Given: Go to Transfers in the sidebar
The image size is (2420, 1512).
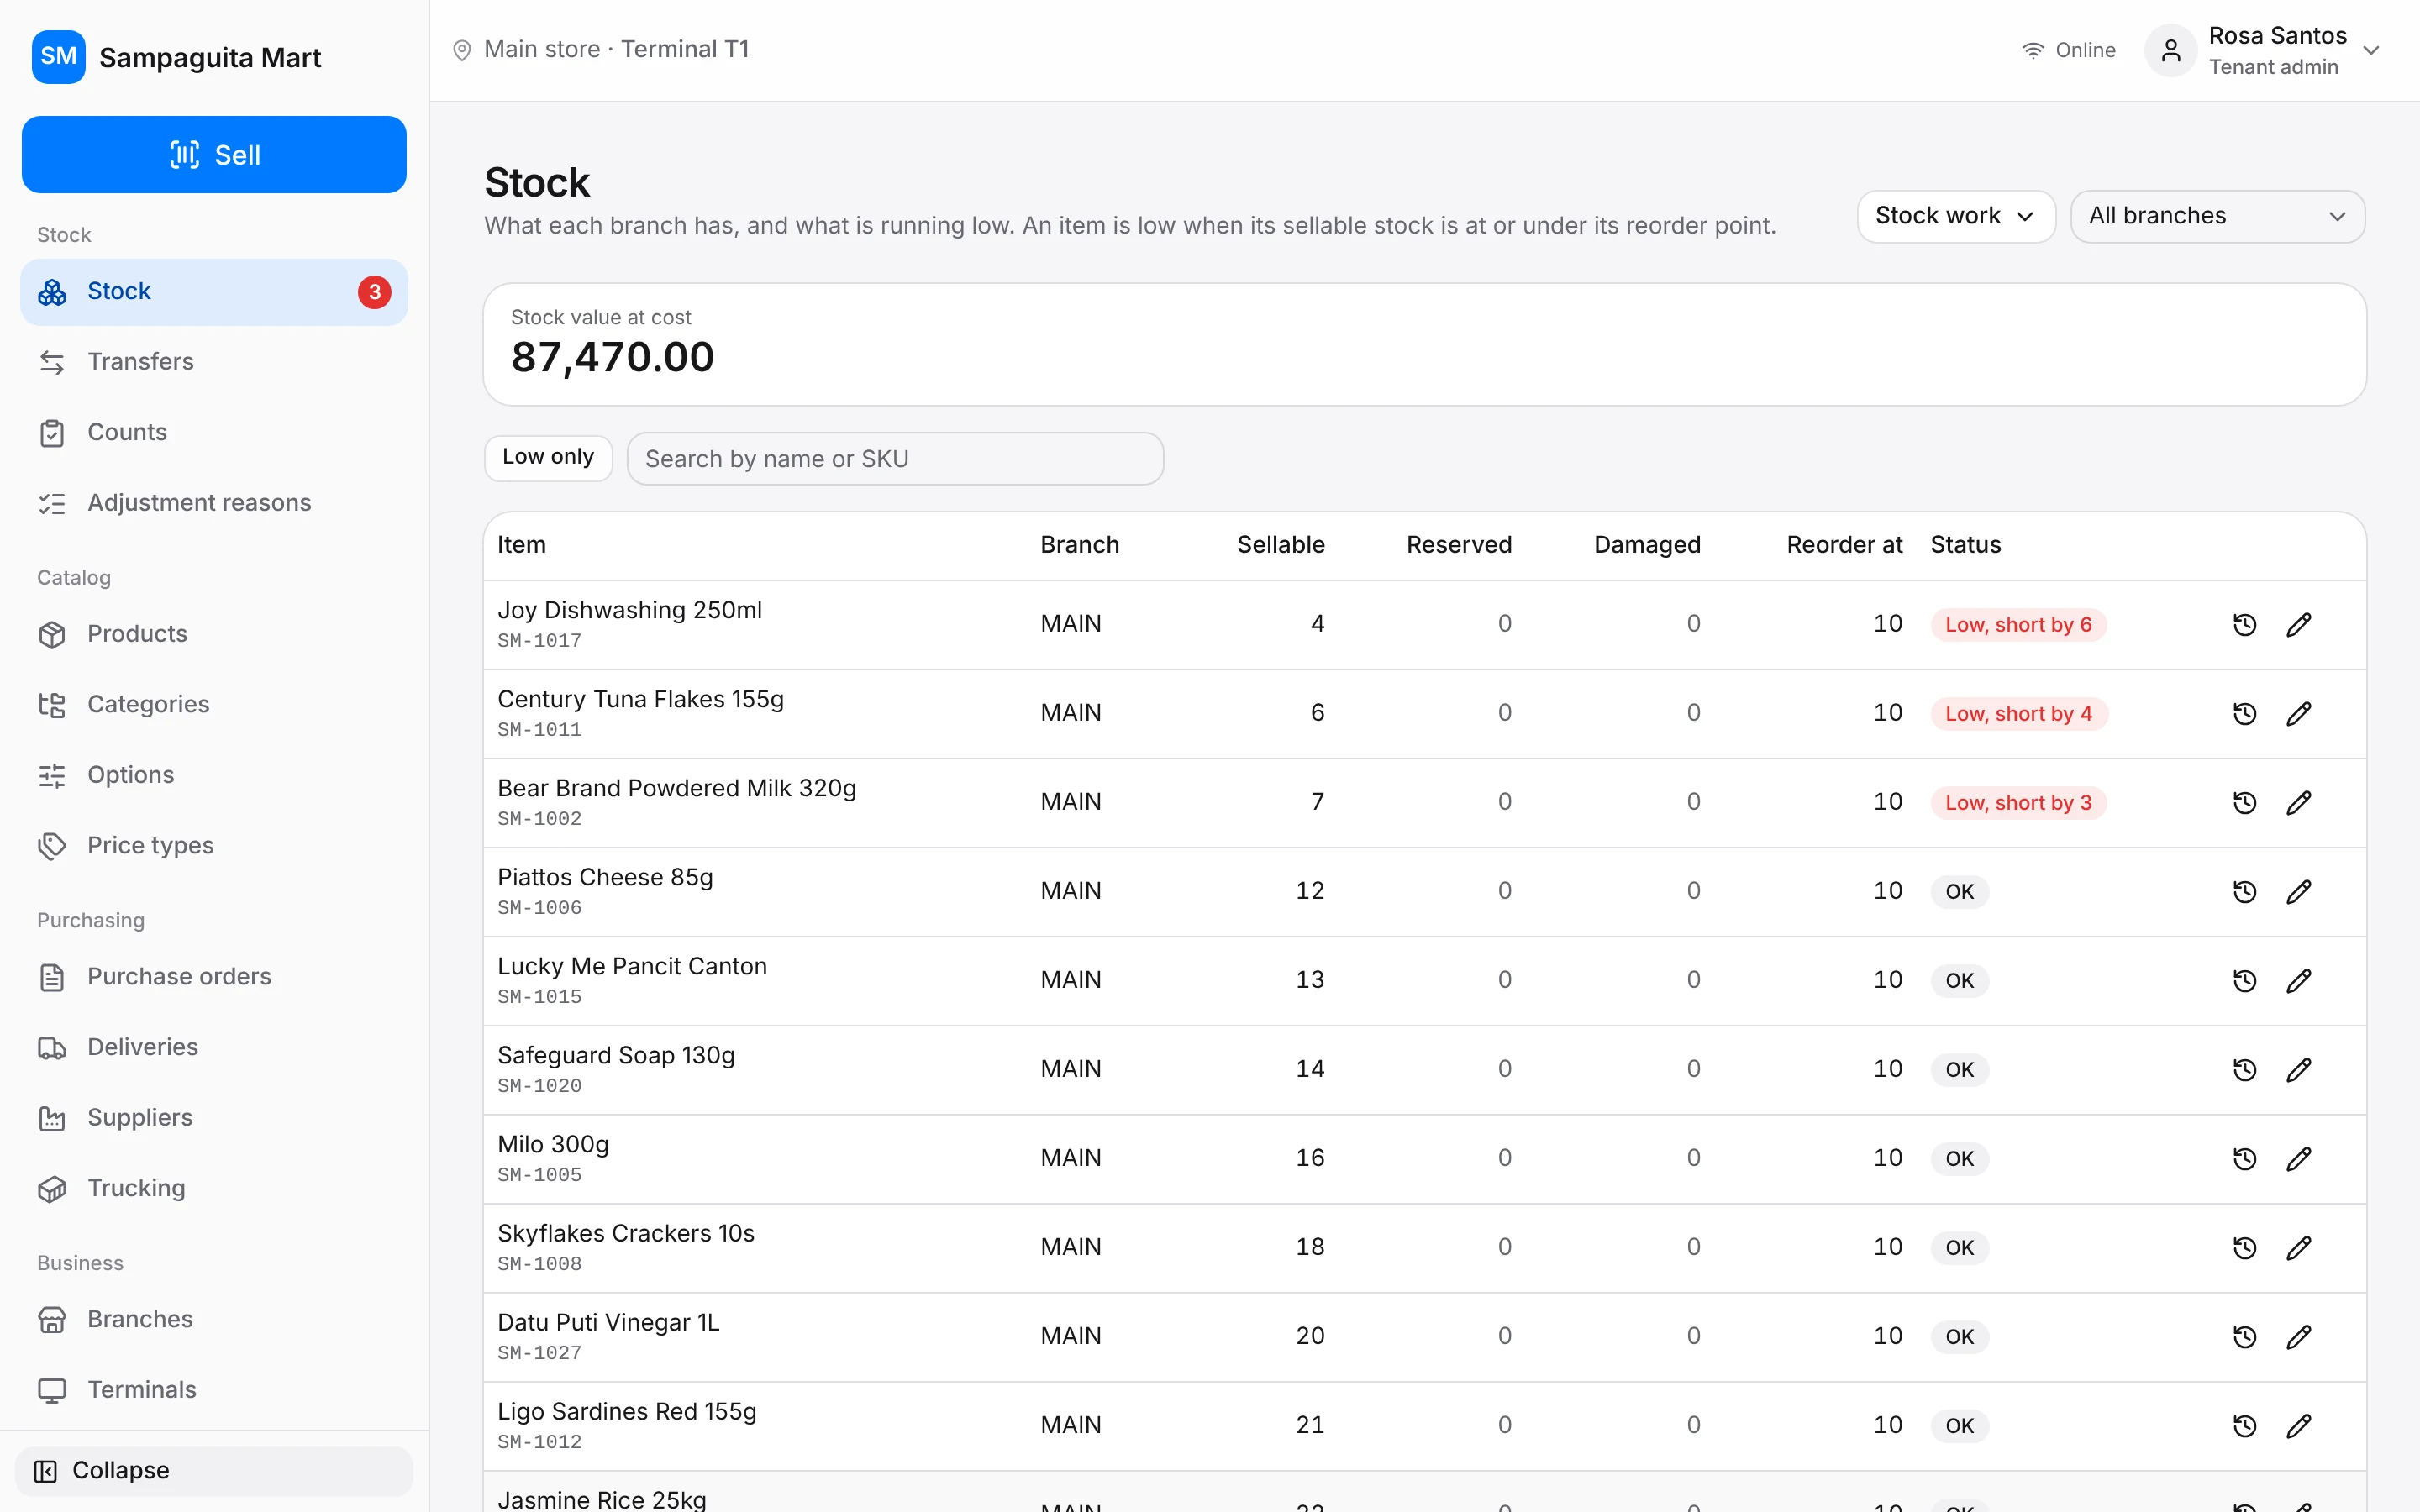Looking at the screenshot, I should coord(214,362).
